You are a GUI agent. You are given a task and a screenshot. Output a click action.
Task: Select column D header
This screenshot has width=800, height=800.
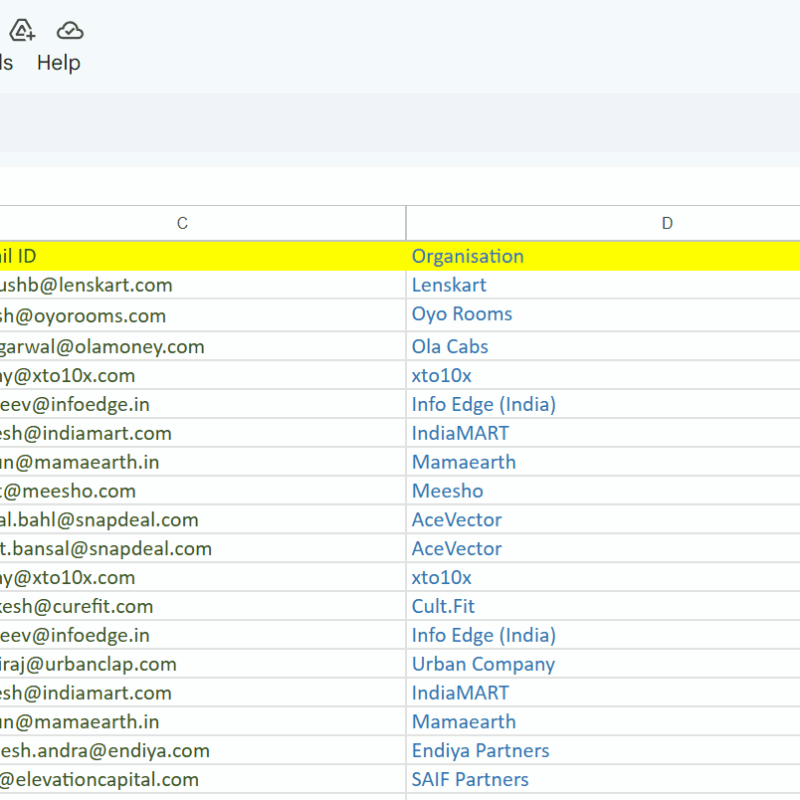click(603, 223)
